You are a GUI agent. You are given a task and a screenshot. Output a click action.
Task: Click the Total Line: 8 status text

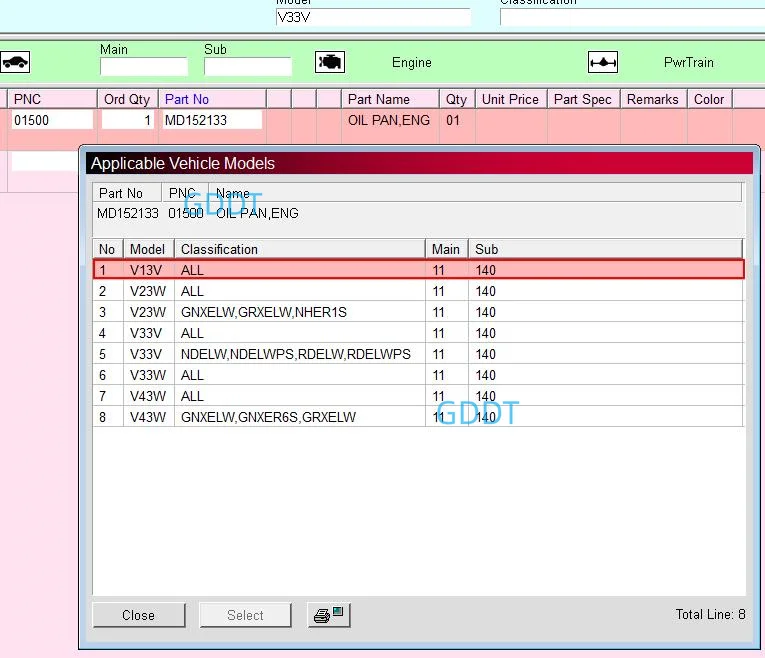pos(710,614)
